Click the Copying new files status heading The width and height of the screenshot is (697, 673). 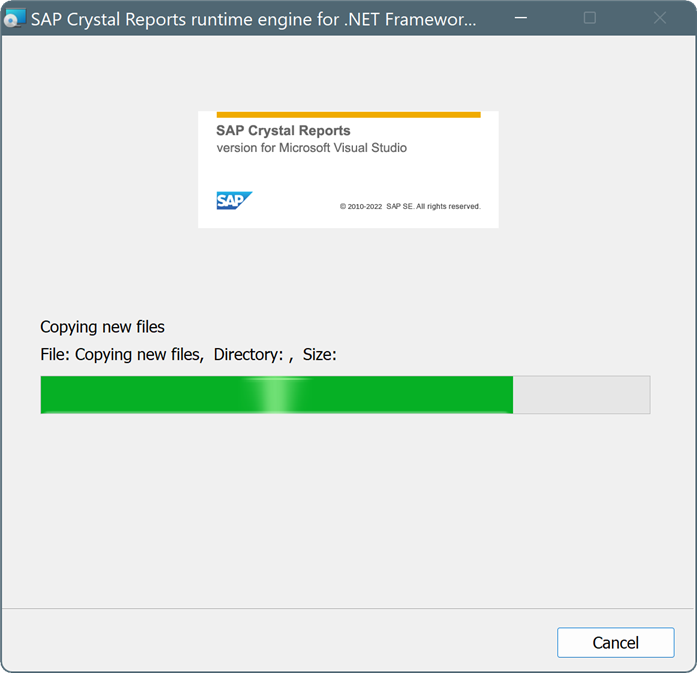(x=102, y=327)
